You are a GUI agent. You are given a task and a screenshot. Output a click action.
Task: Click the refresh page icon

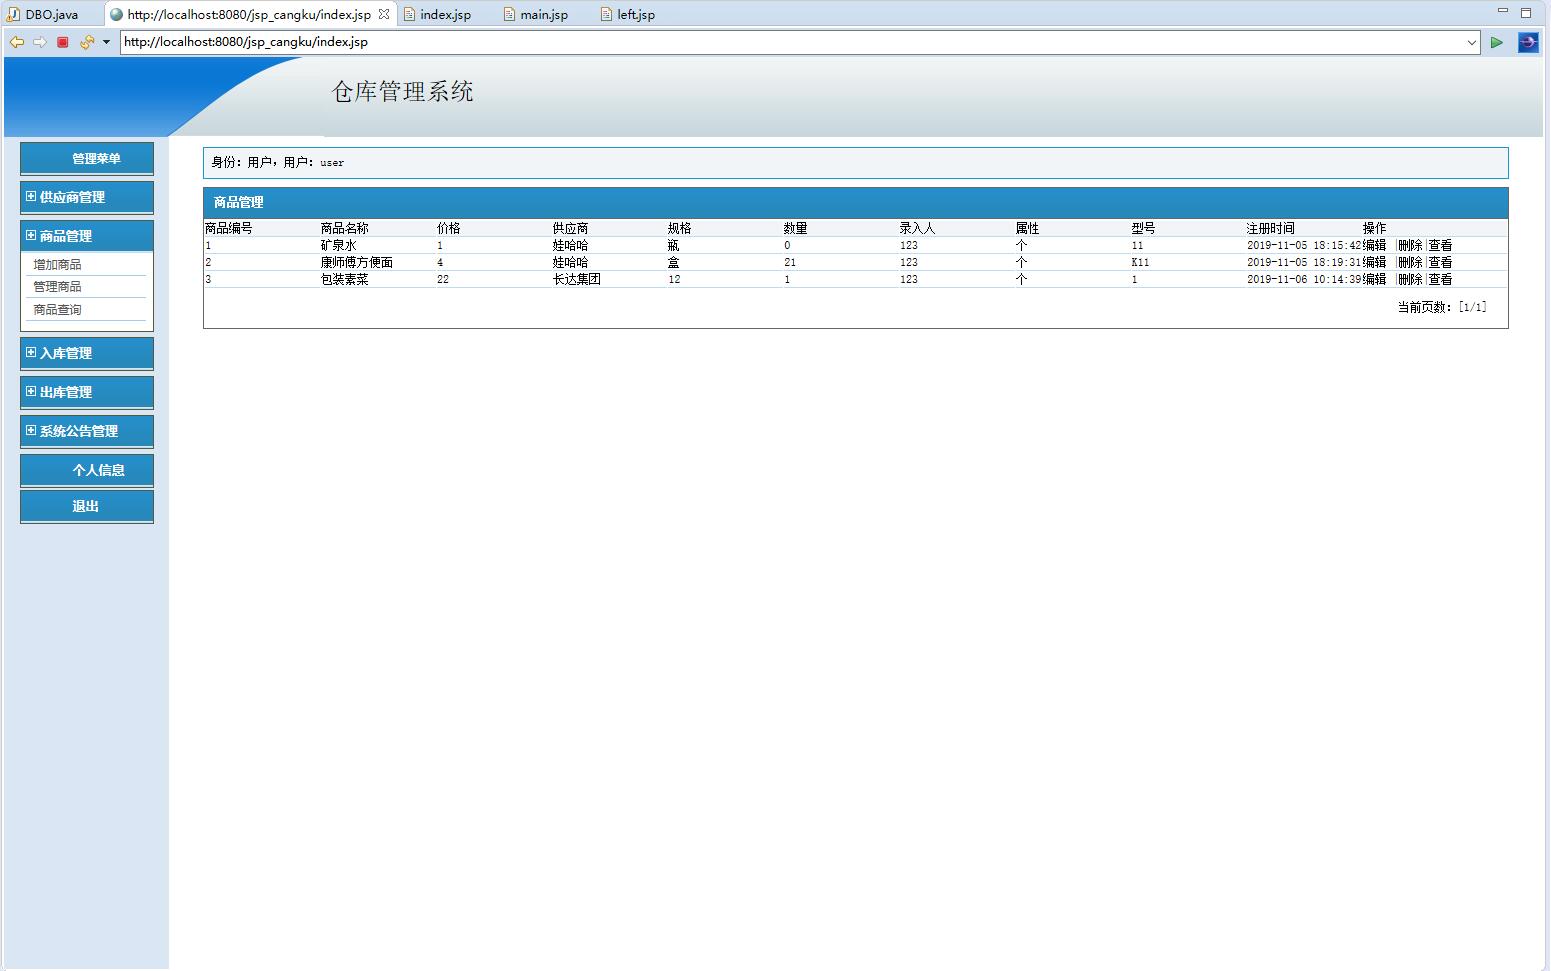pyautogui.click(x=87, y=42)
